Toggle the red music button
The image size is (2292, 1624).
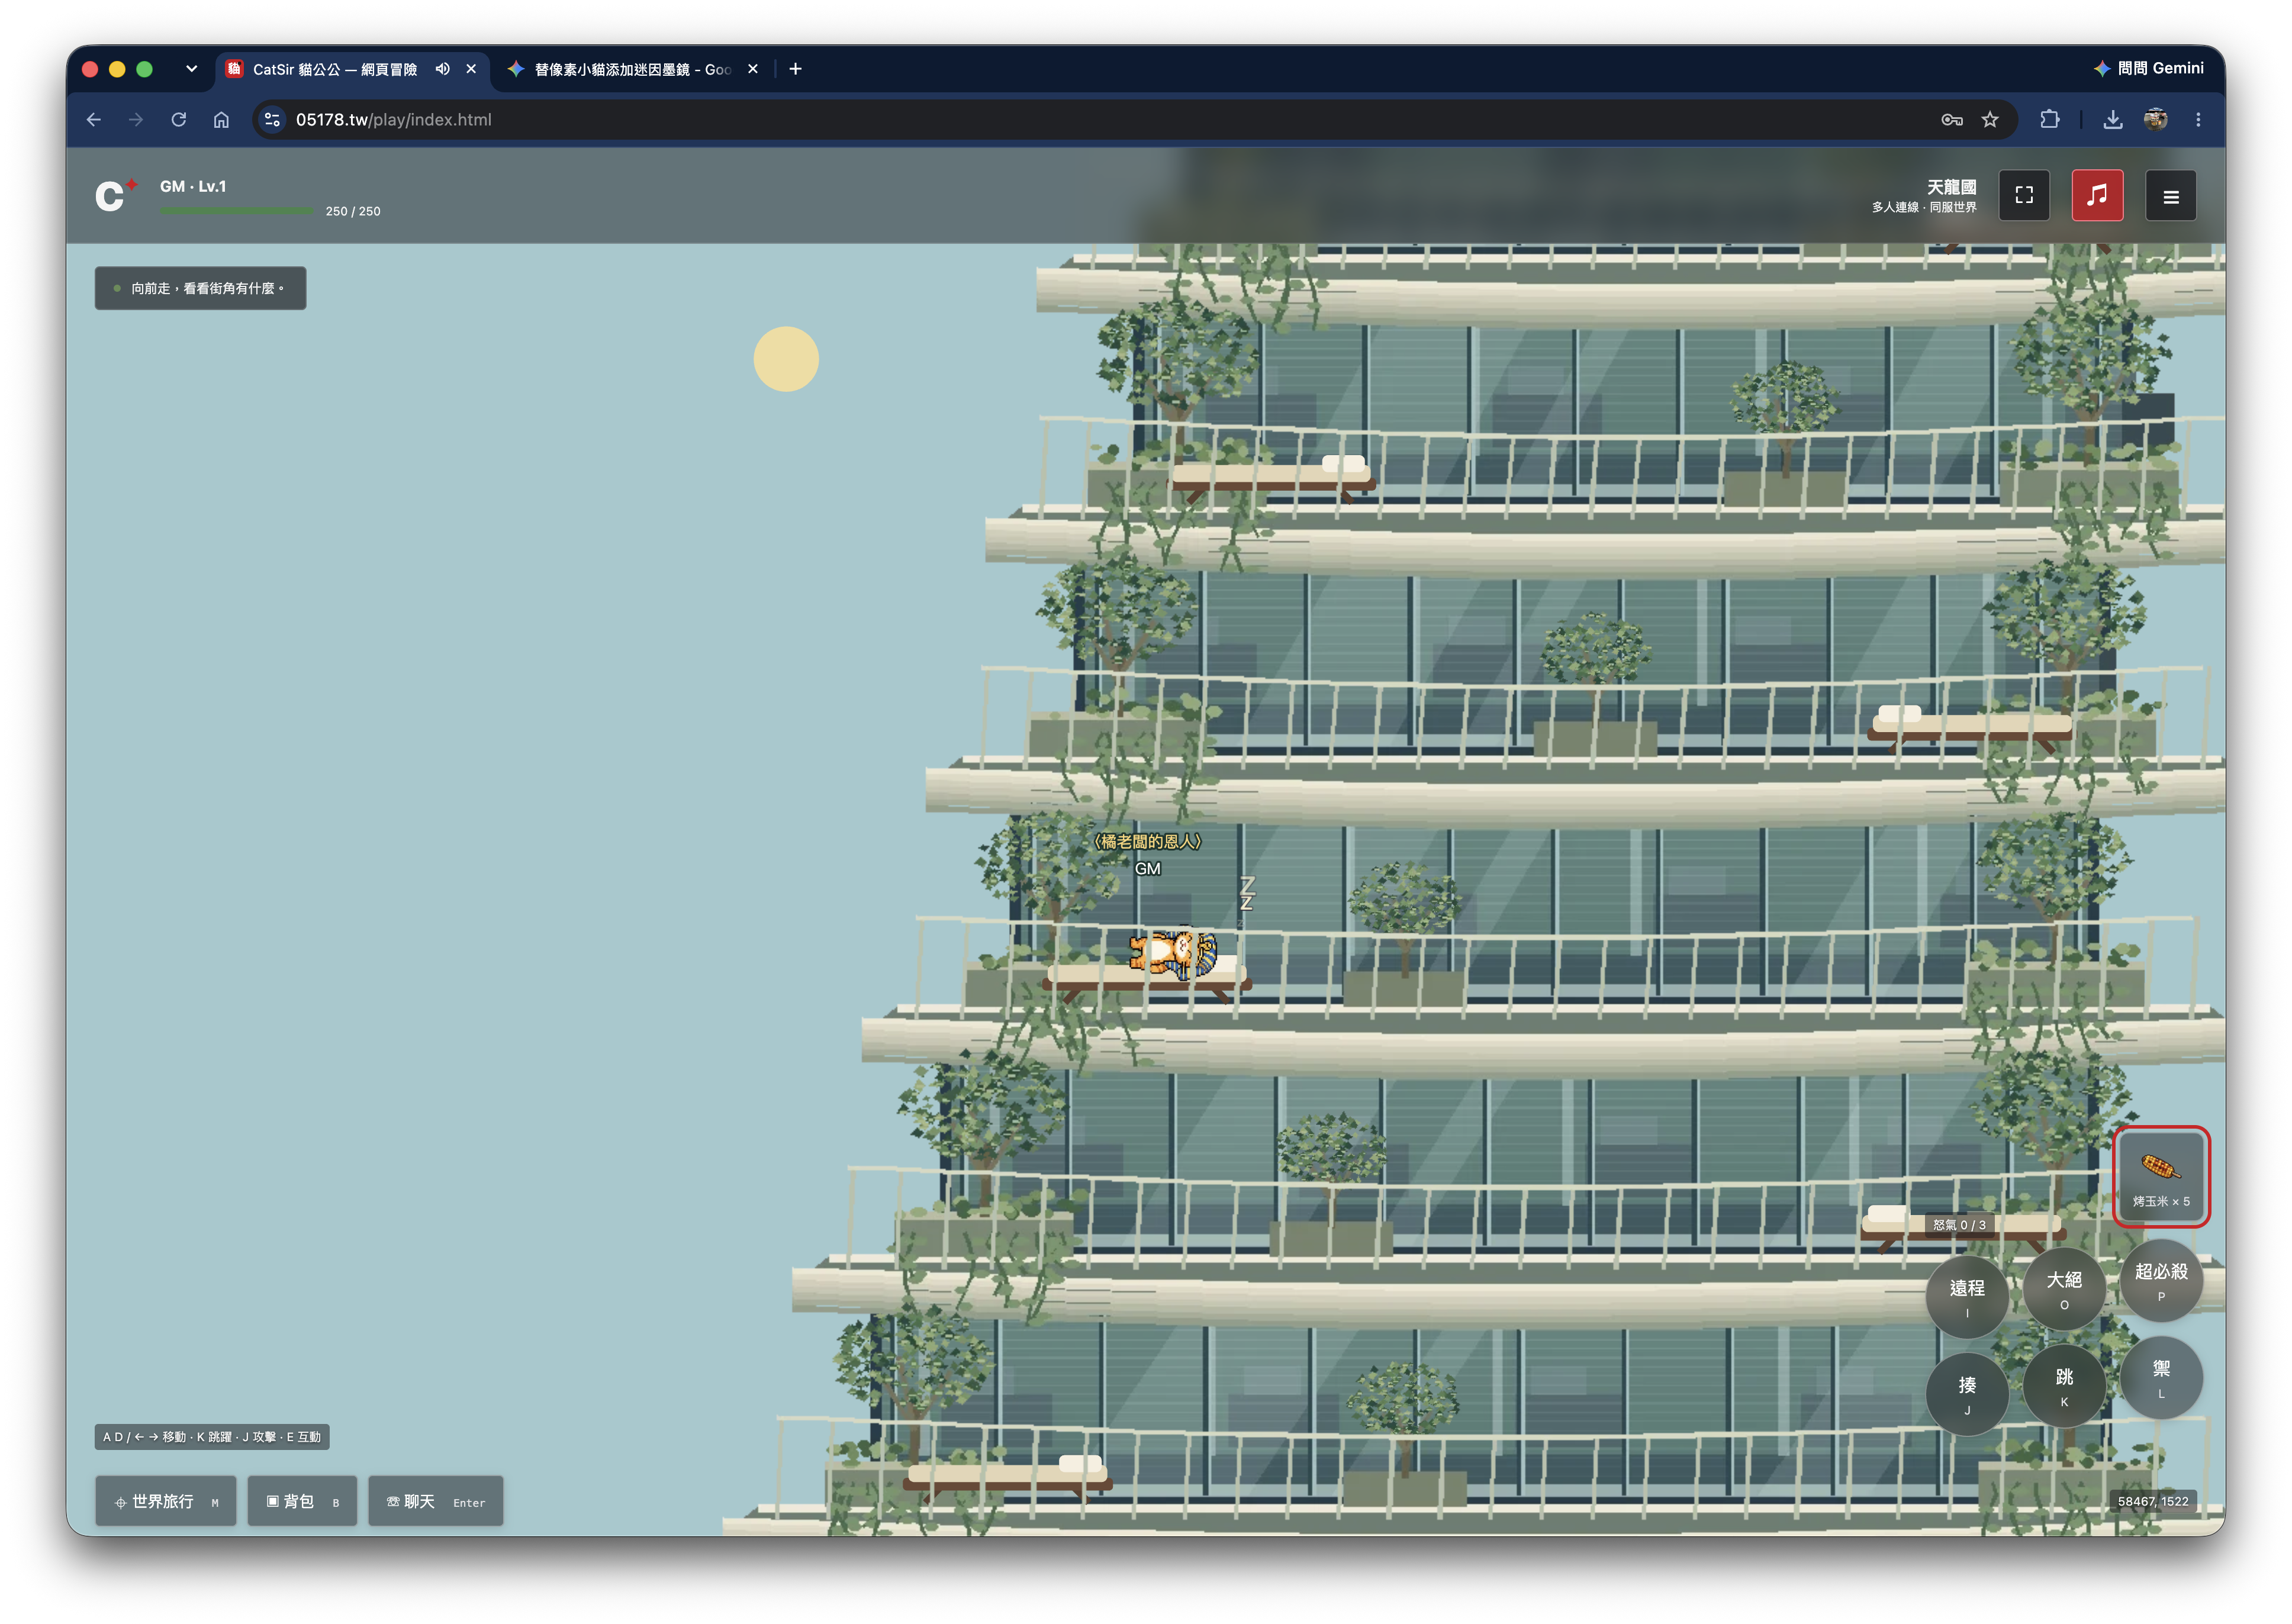tap(2096, 196)
